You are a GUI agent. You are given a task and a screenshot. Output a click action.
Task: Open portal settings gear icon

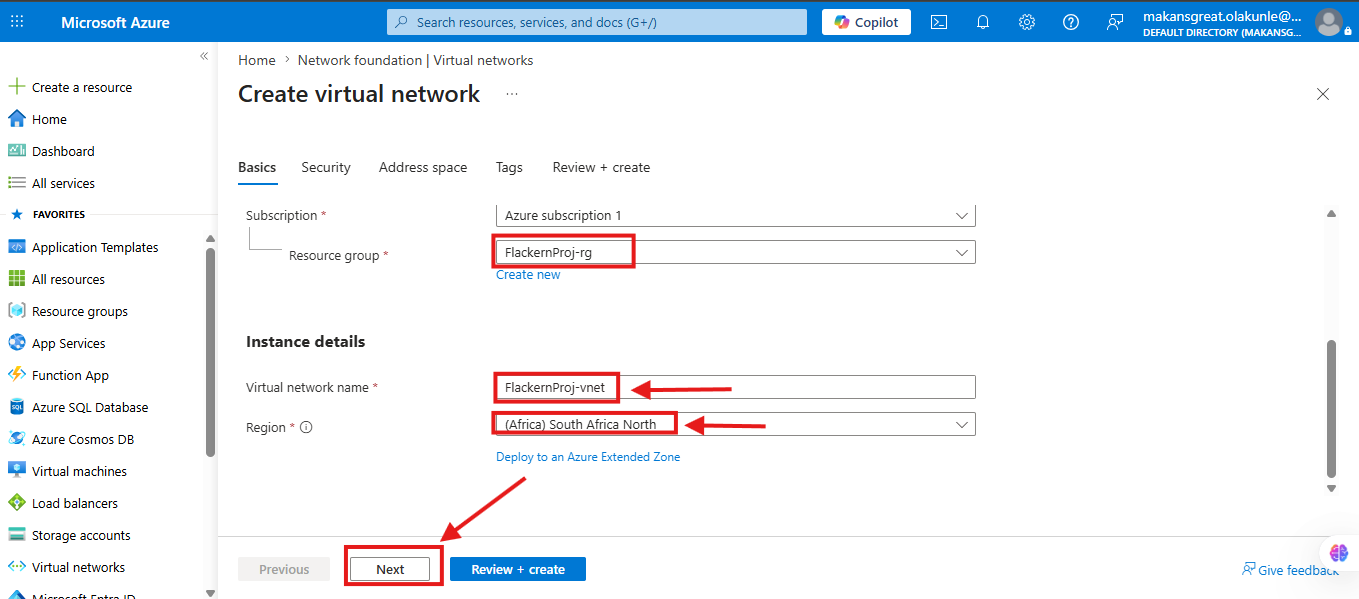point(1027,22)
